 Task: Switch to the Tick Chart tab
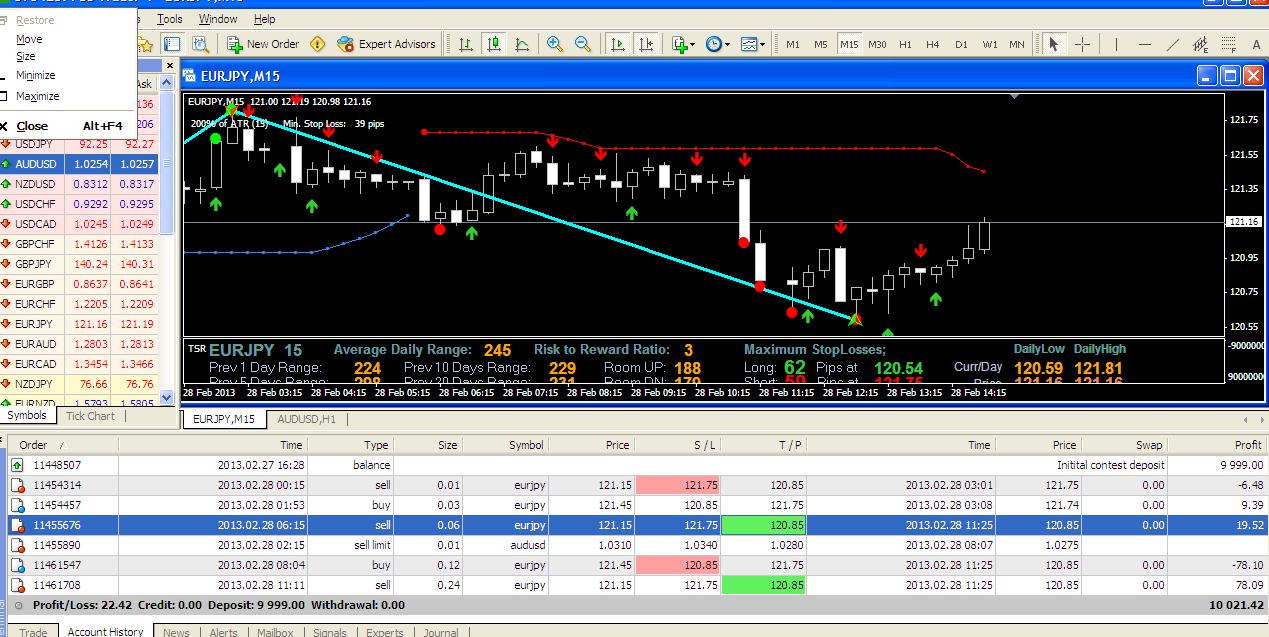(90, 416)
